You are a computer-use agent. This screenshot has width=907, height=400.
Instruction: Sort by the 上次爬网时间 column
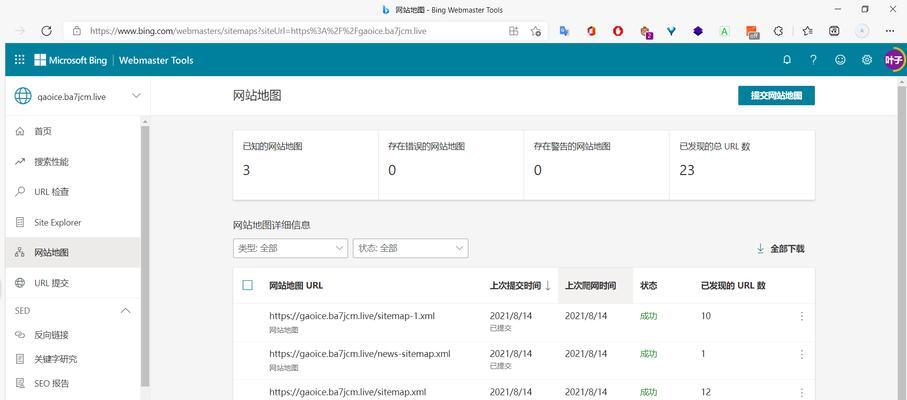click(x=591, y=286)
